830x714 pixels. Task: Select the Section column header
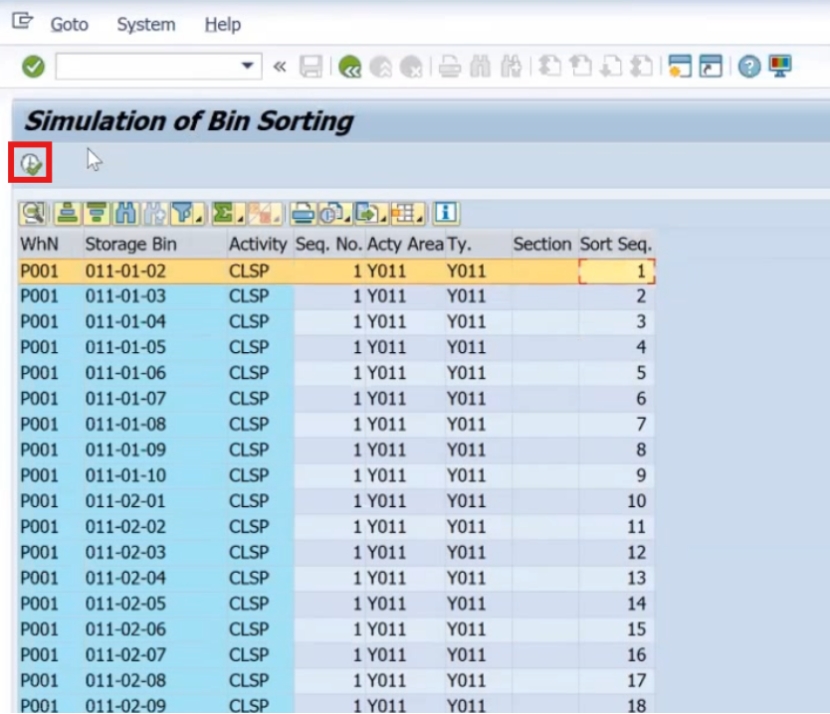tap(543, 245)
